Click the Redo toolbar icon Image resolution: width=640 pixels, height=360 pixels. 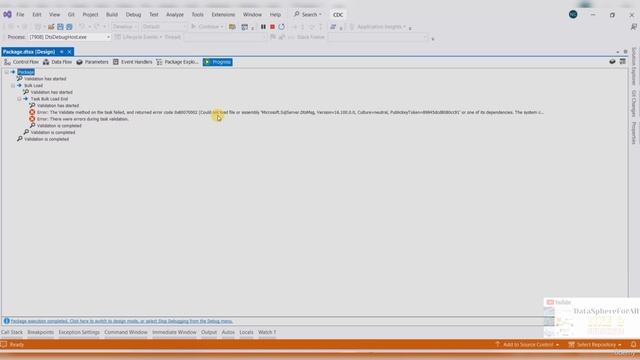pos(97,27)
